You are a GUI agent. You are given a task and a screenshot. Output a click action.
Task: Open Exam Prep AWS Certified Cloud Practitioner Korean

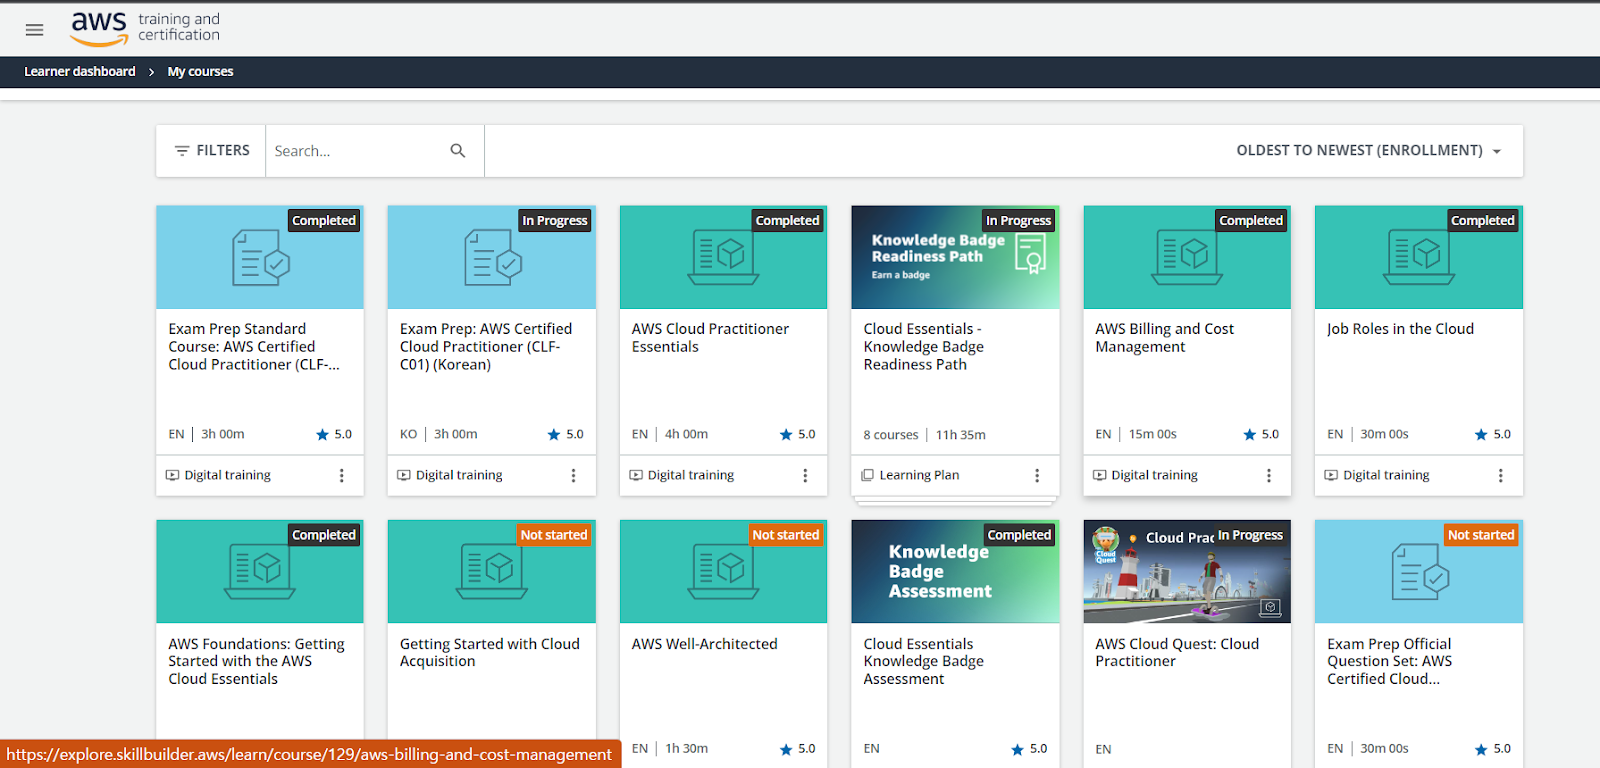(486, 347)
